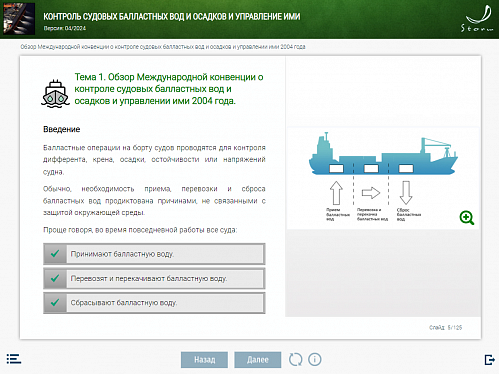
Task: Click the exit course icon
Action: coord(489,360)
